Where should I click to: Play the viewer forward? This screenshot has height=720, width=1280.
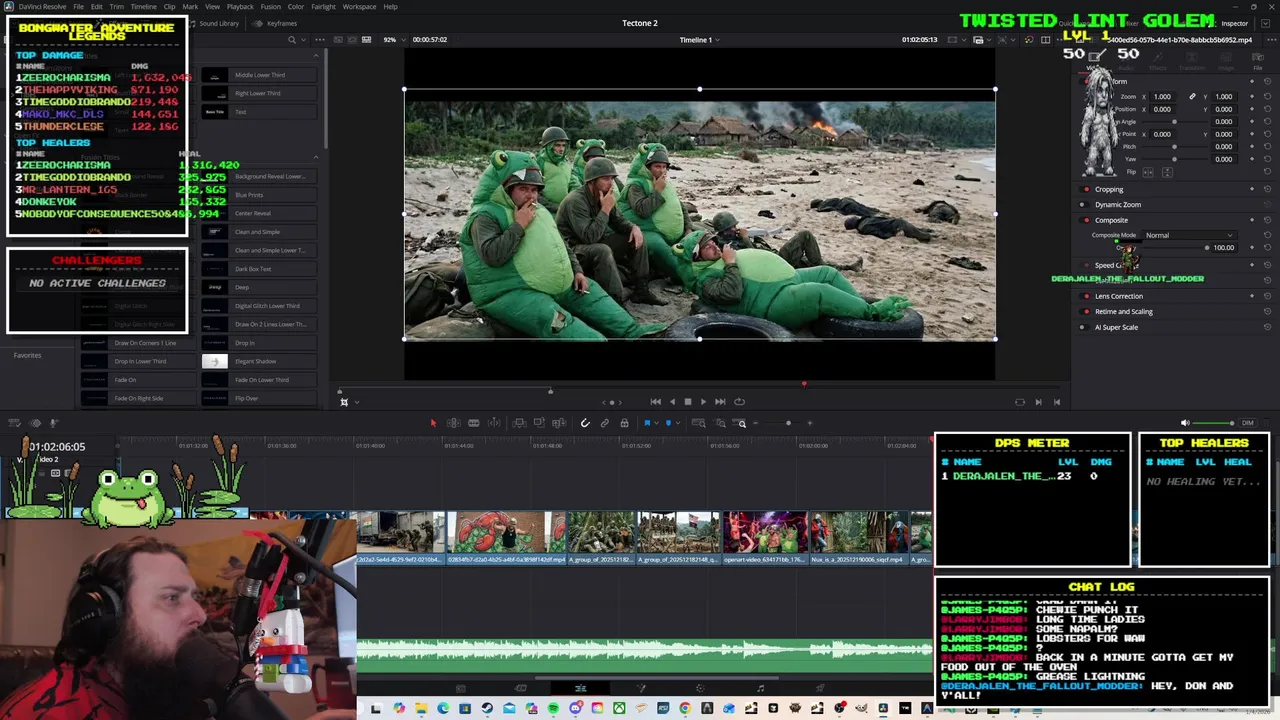703,401
